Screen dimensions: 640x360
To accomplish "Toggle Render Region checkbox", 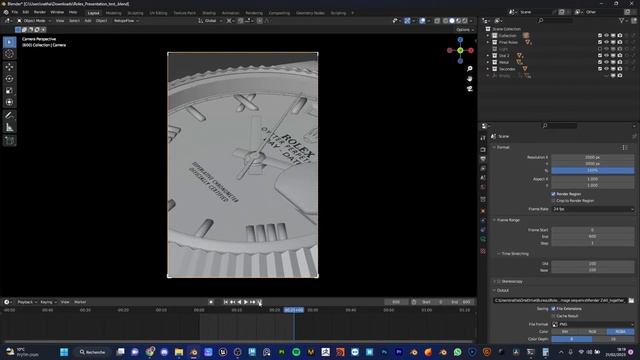I will click(553, 194).
